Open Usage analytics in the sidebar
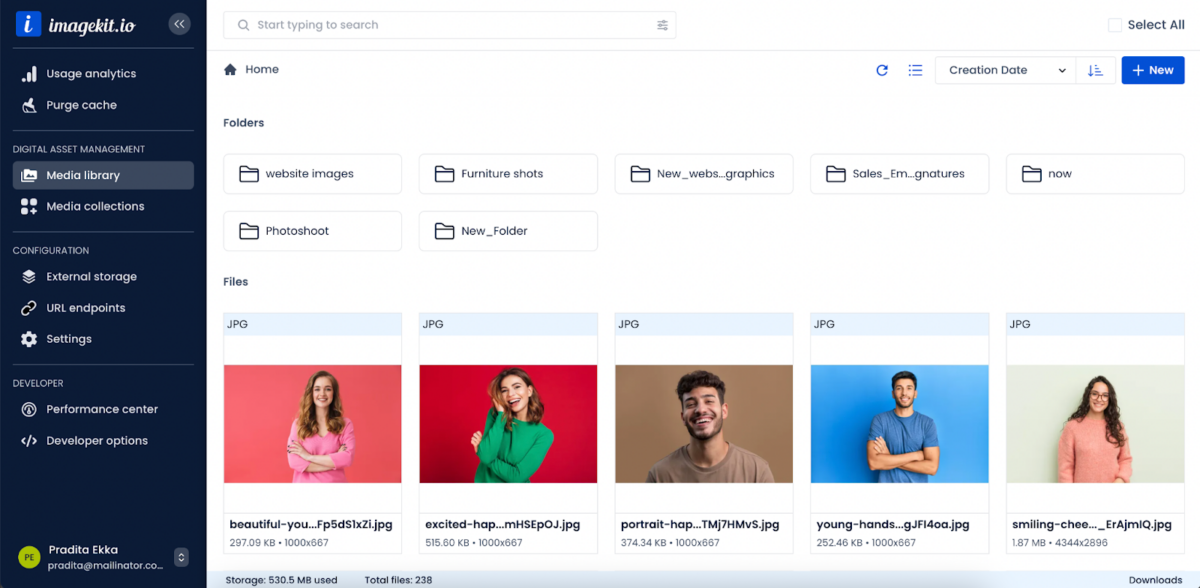1200x588 pixels. (91, 74)
